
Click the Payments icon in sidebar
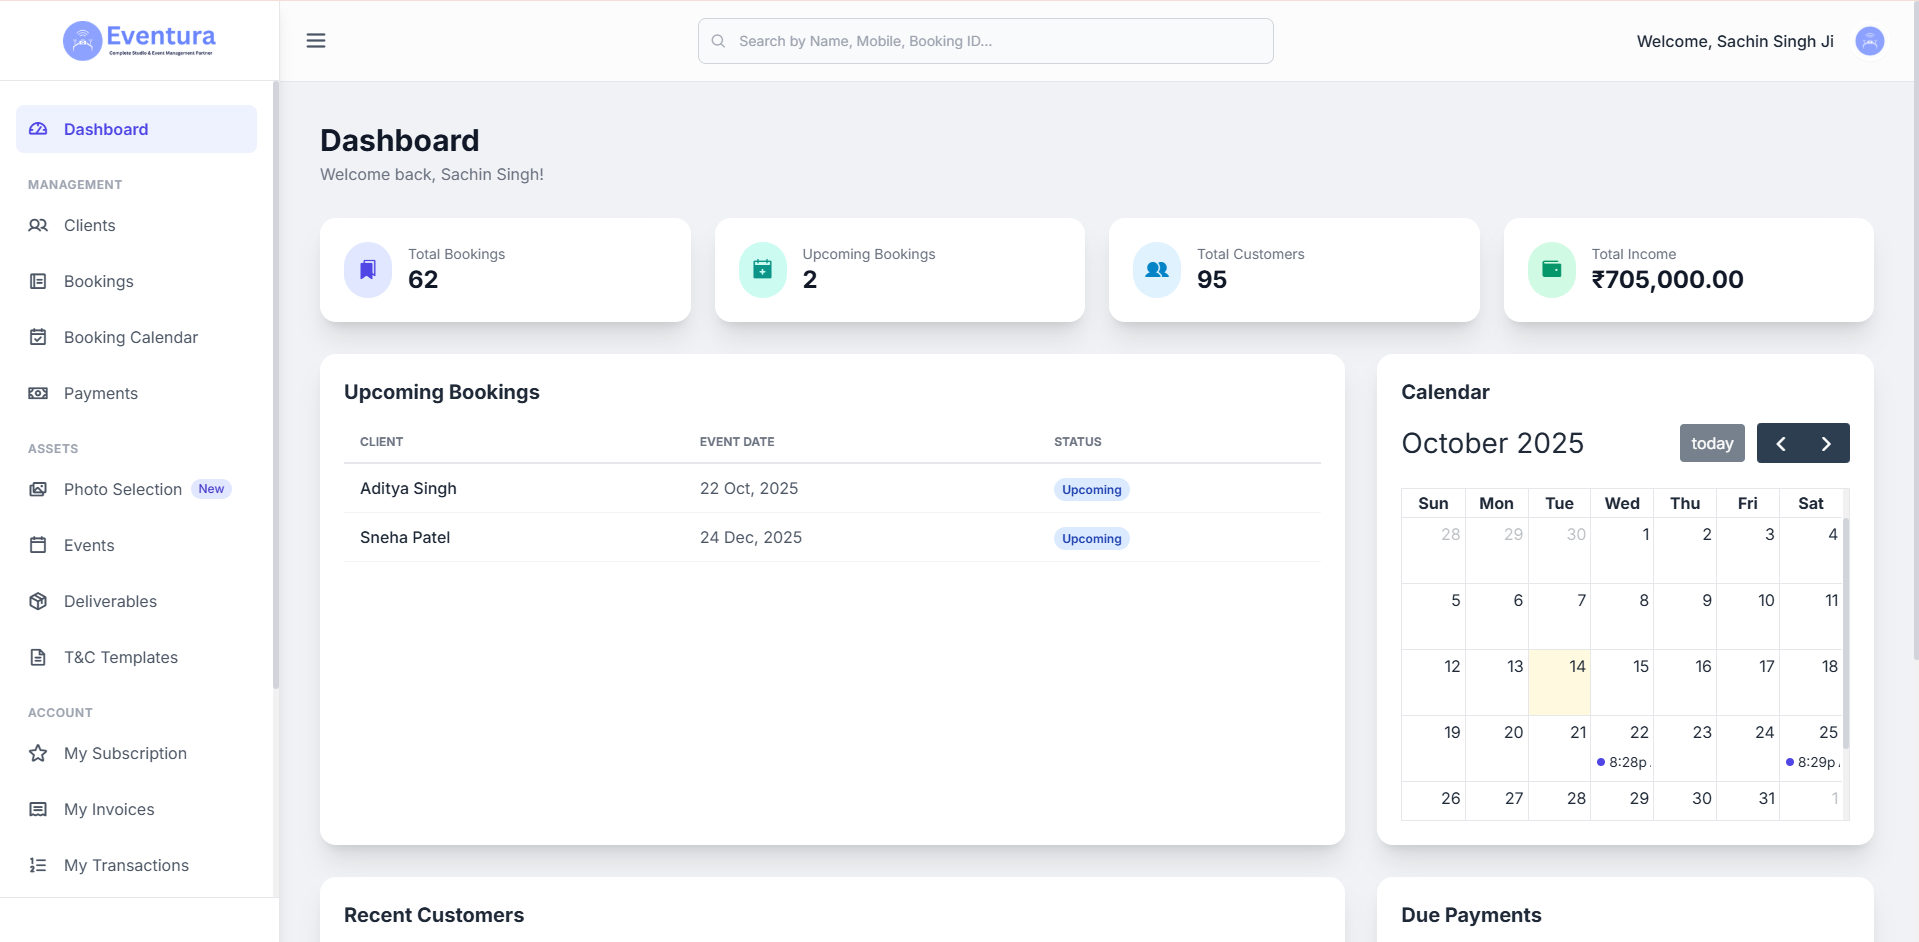click(38, 393)
